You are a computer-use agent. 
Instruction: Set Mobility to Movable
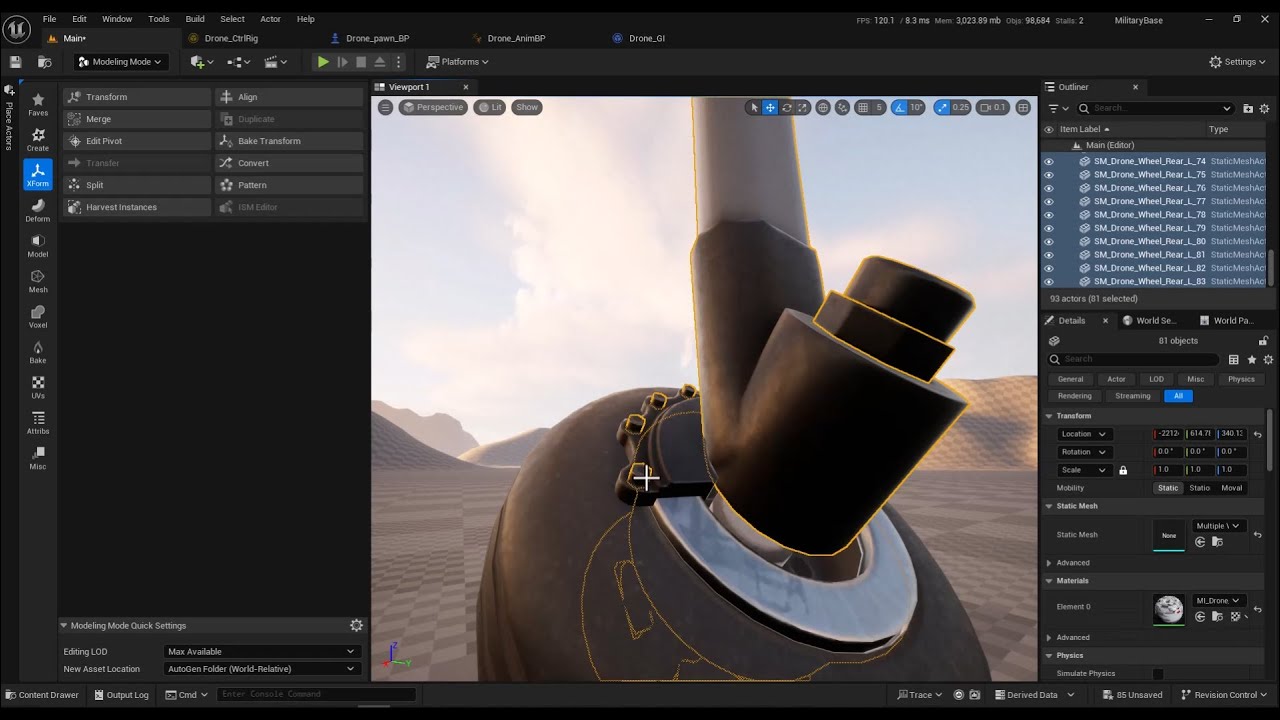pos(1232,488)
